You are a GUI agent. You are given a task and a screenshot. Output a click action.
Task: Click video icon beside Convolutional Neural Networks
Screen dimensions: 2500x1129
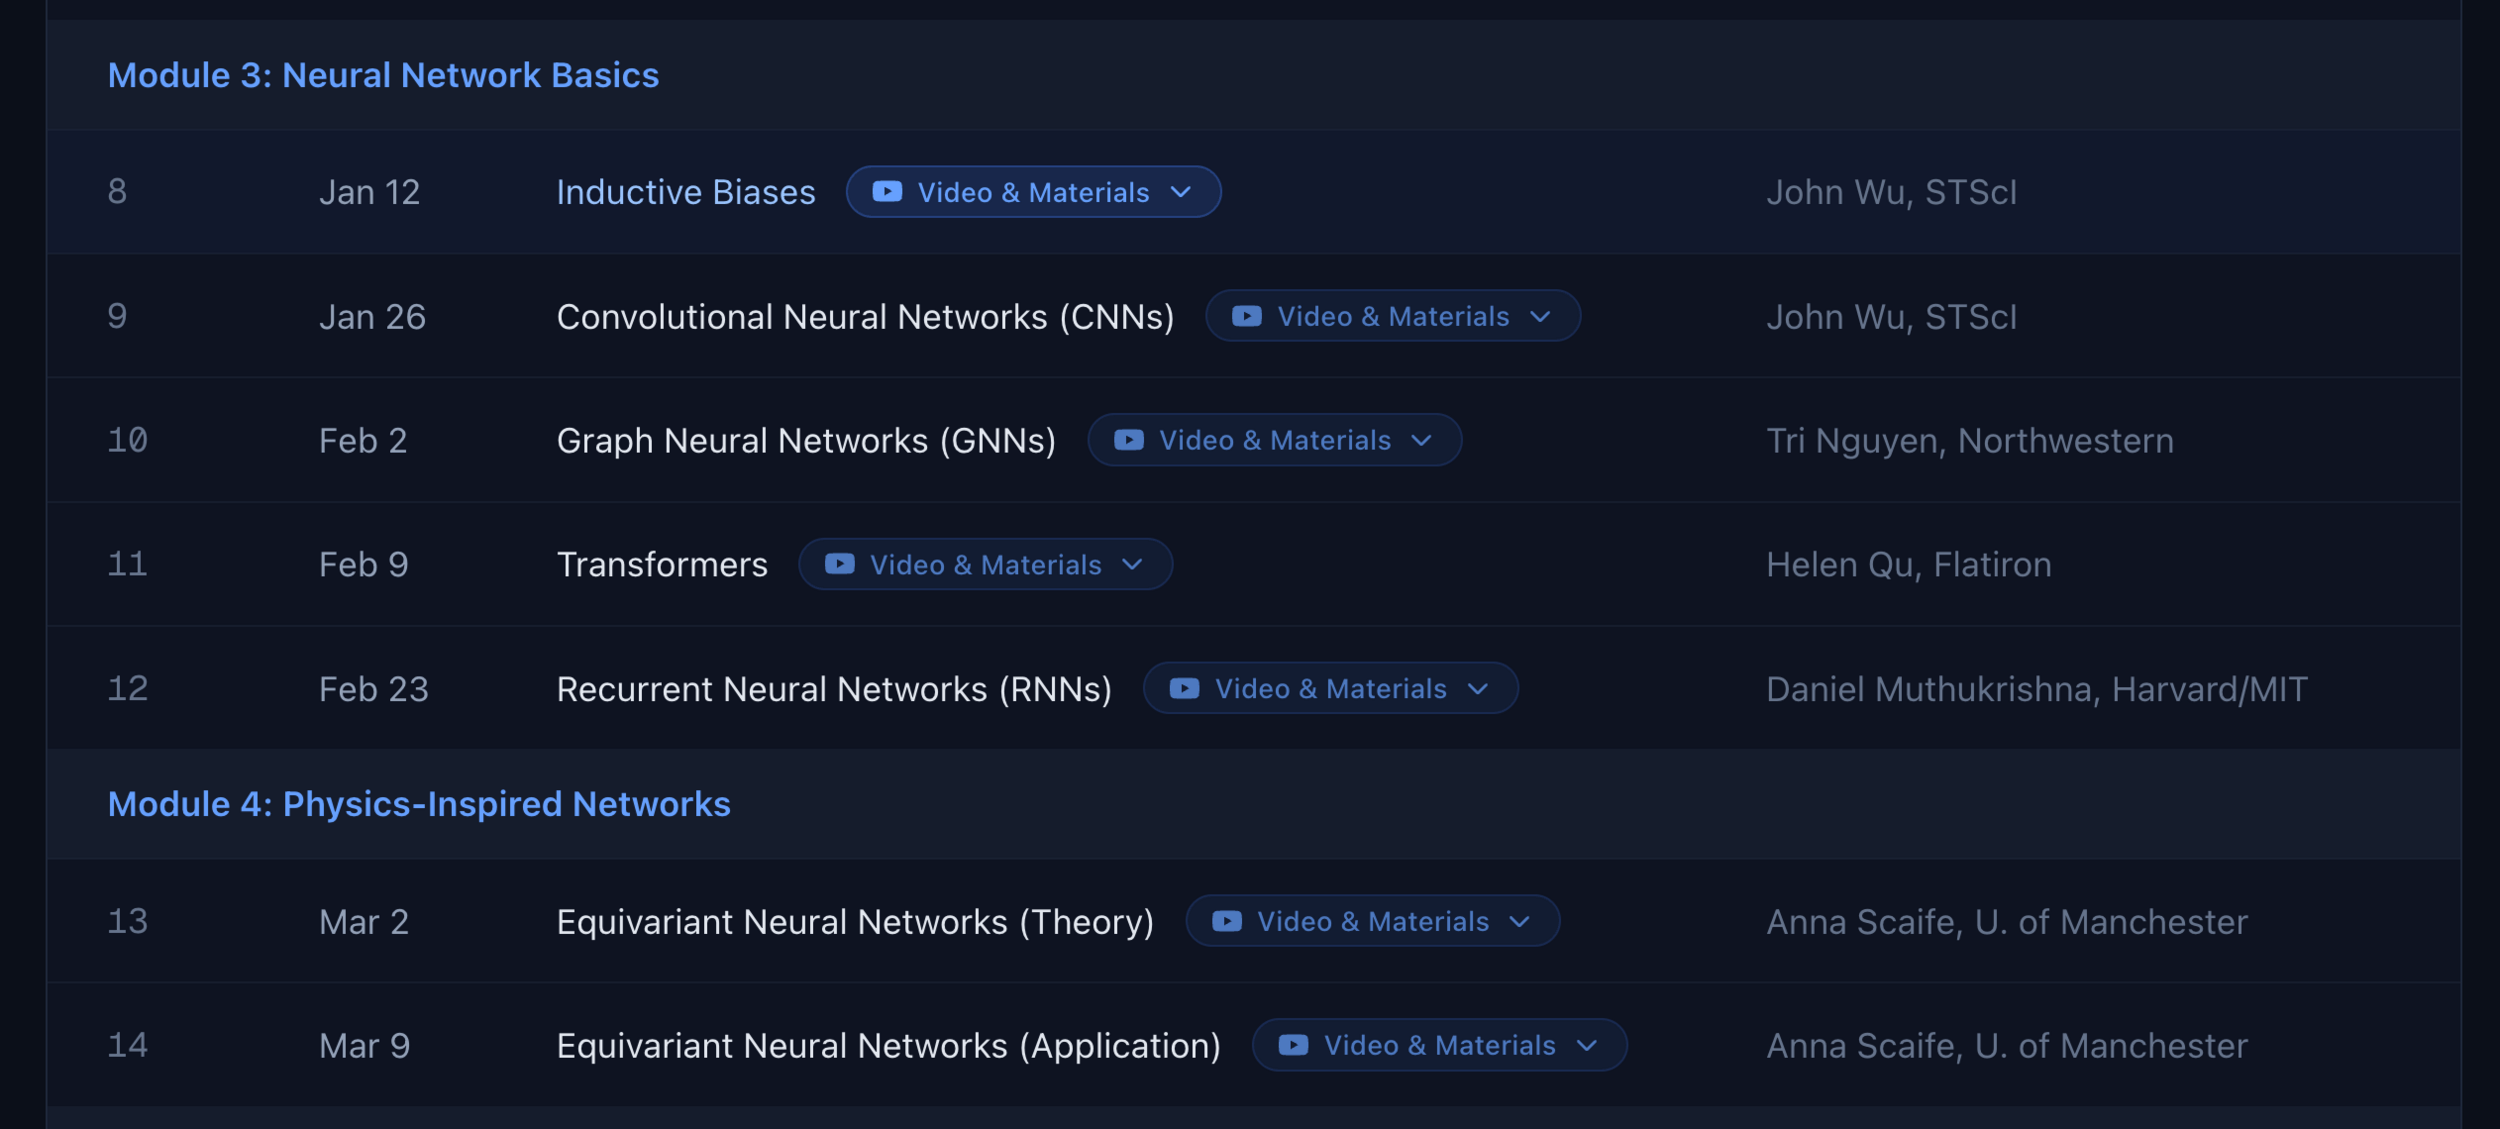[x=1246, y=316]
